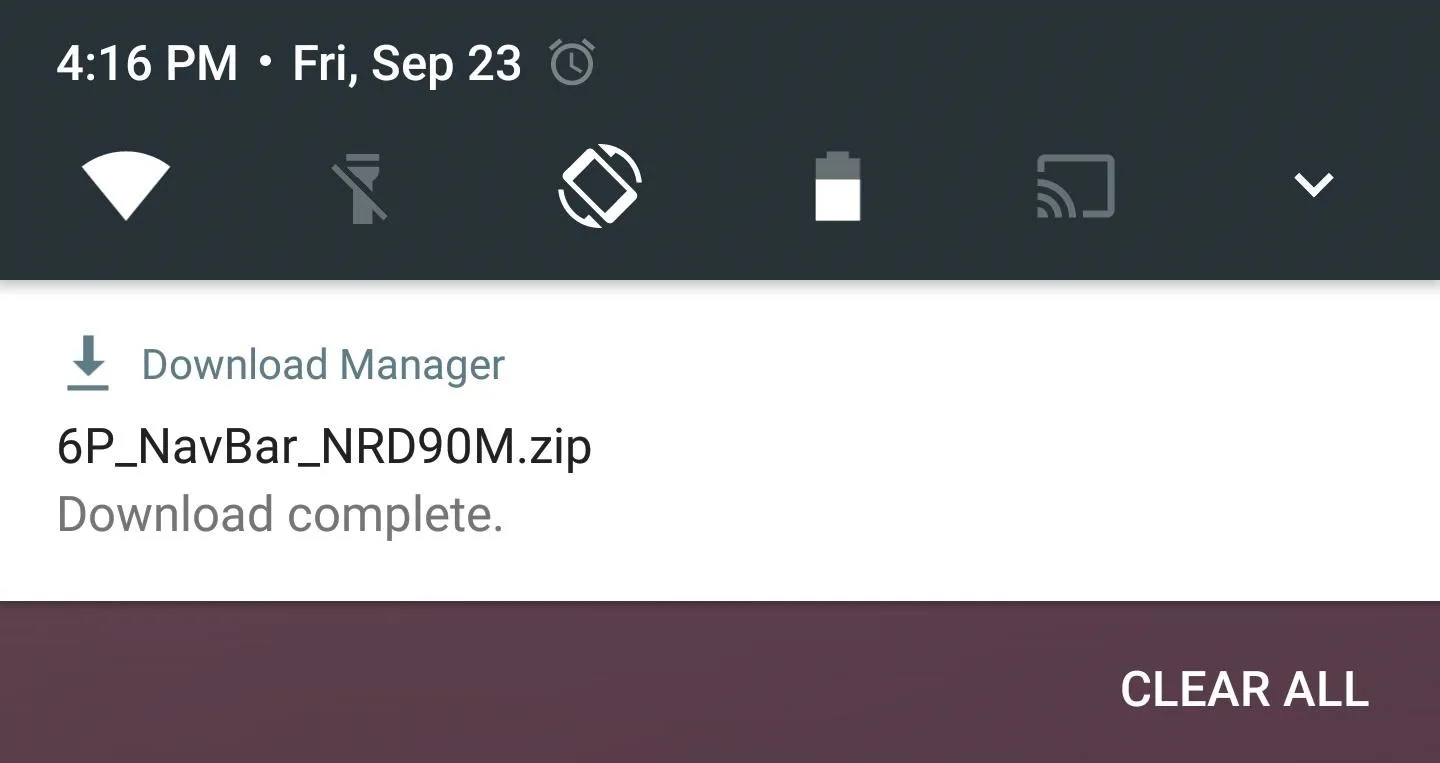This screenshot has width=1440, height=763.
Task: Toggle the Wi-Fi quick settings icon
Action: 126,185
